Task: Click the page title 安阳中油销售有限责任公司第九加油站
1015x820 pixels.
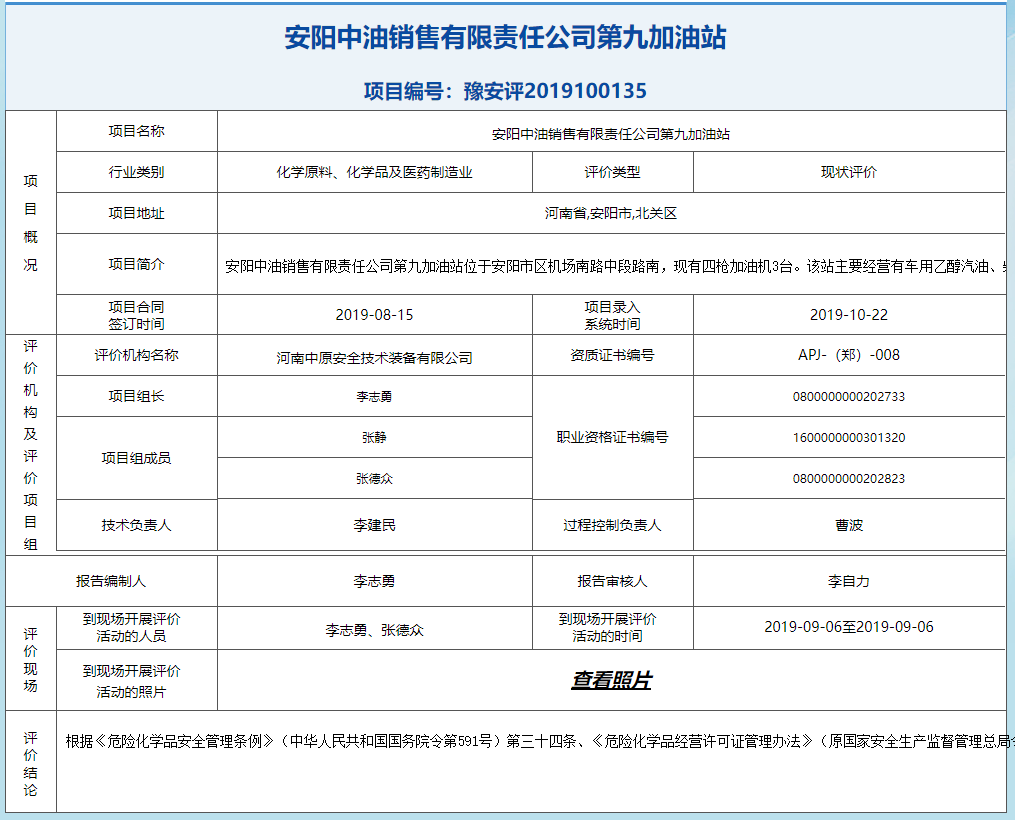Action: point(506,38)
